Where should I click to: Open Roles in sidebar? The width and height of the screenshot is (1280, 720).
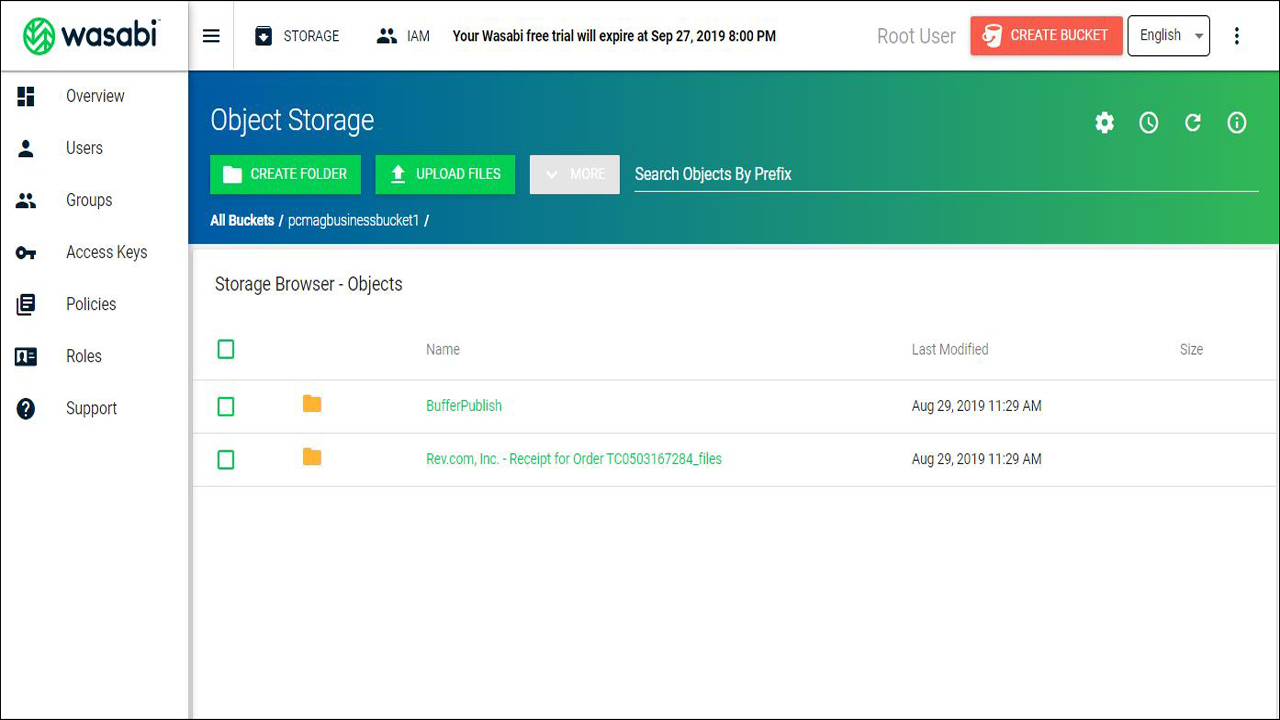tap(84, 356)
